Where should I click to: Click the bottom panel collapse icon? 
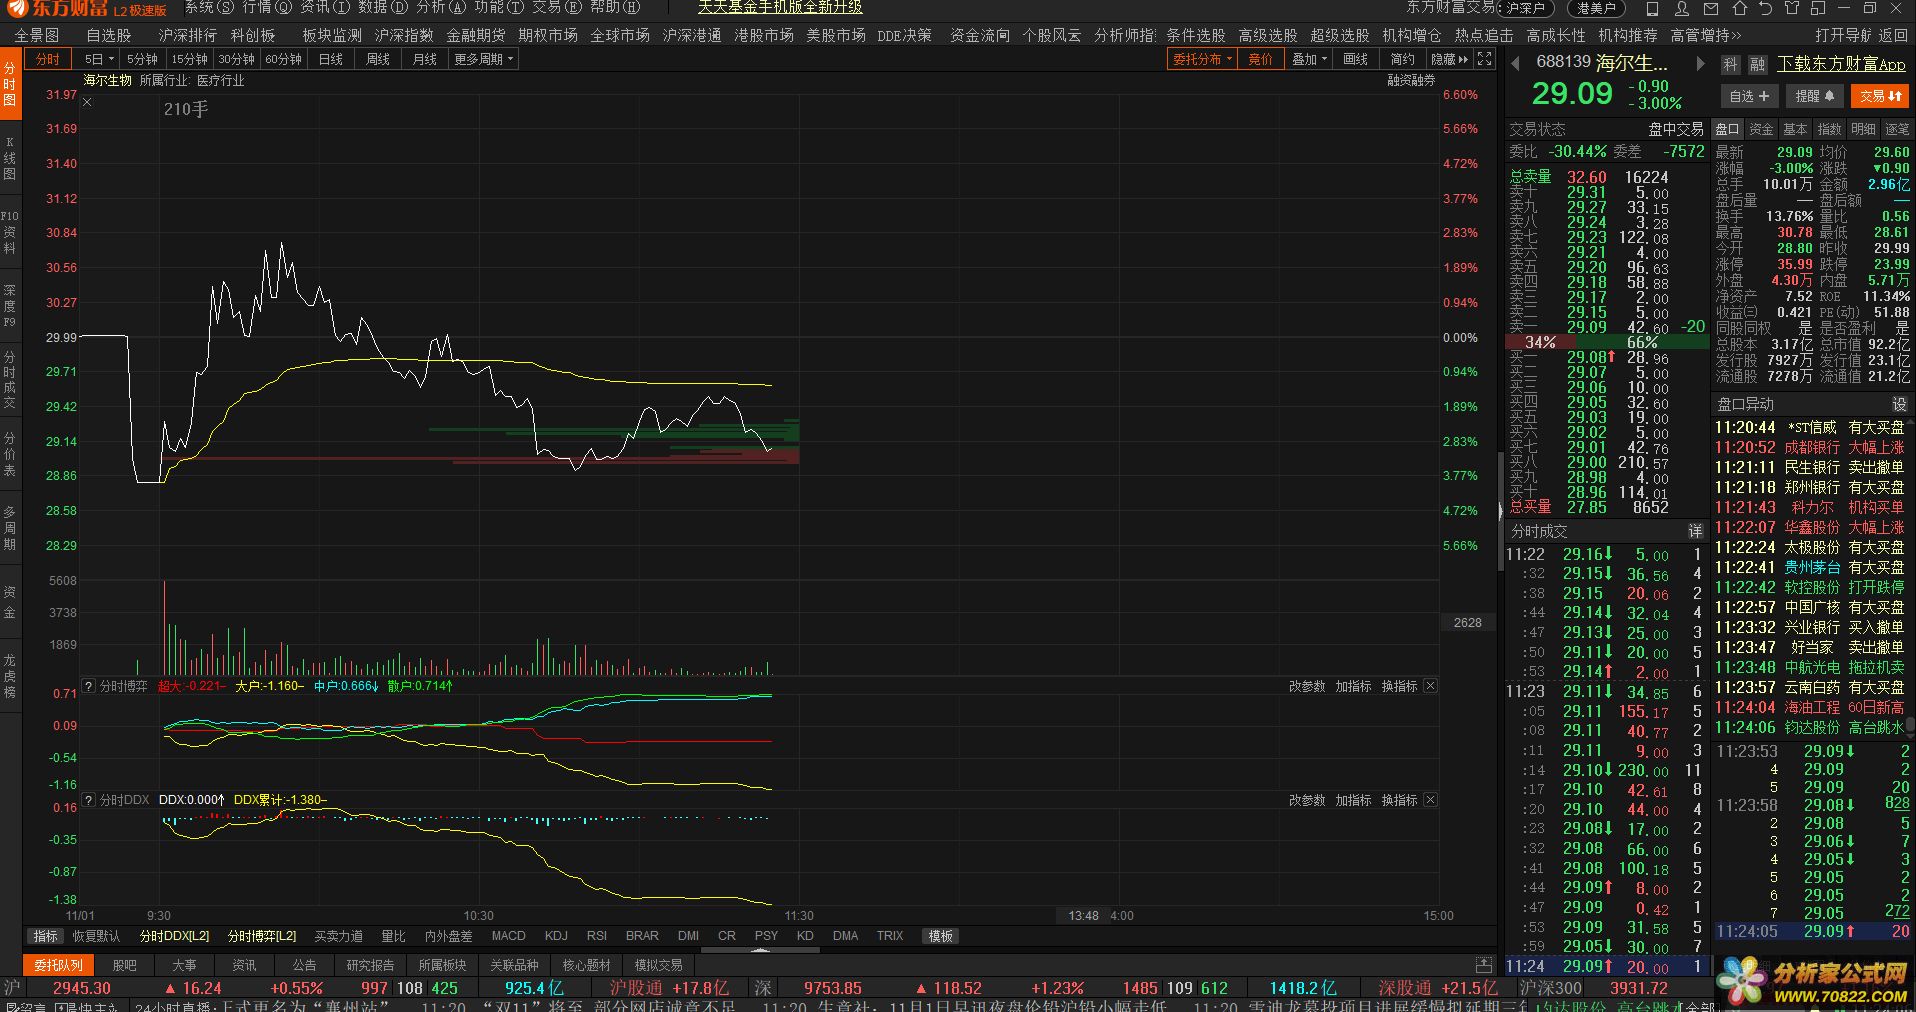pyautogui.click(x=1484, y=965)
